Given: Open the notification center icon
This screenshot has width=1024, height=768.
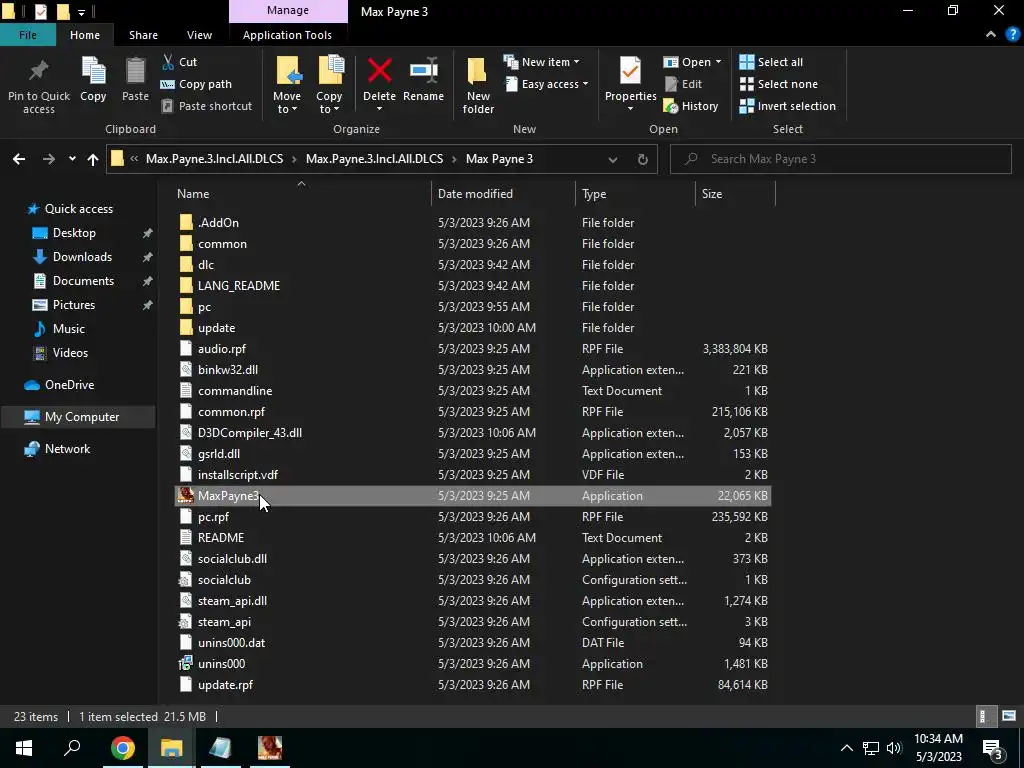Looking at the screenshot, I should point(993,748).
